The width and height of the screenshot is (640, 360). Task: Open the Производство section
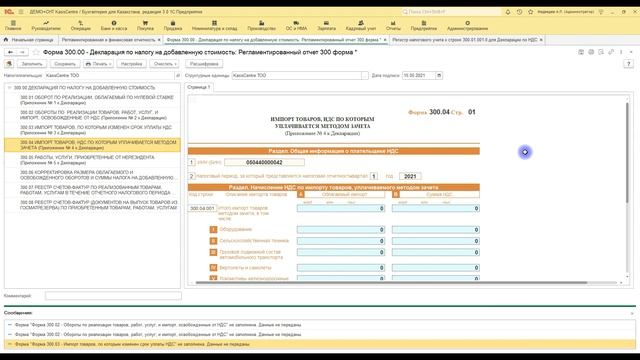click(x=262, y=26)
